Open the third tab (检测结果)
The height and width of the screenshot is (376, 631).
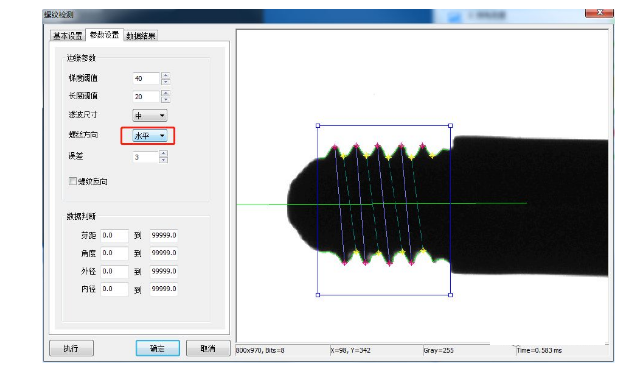click(141, 36)
